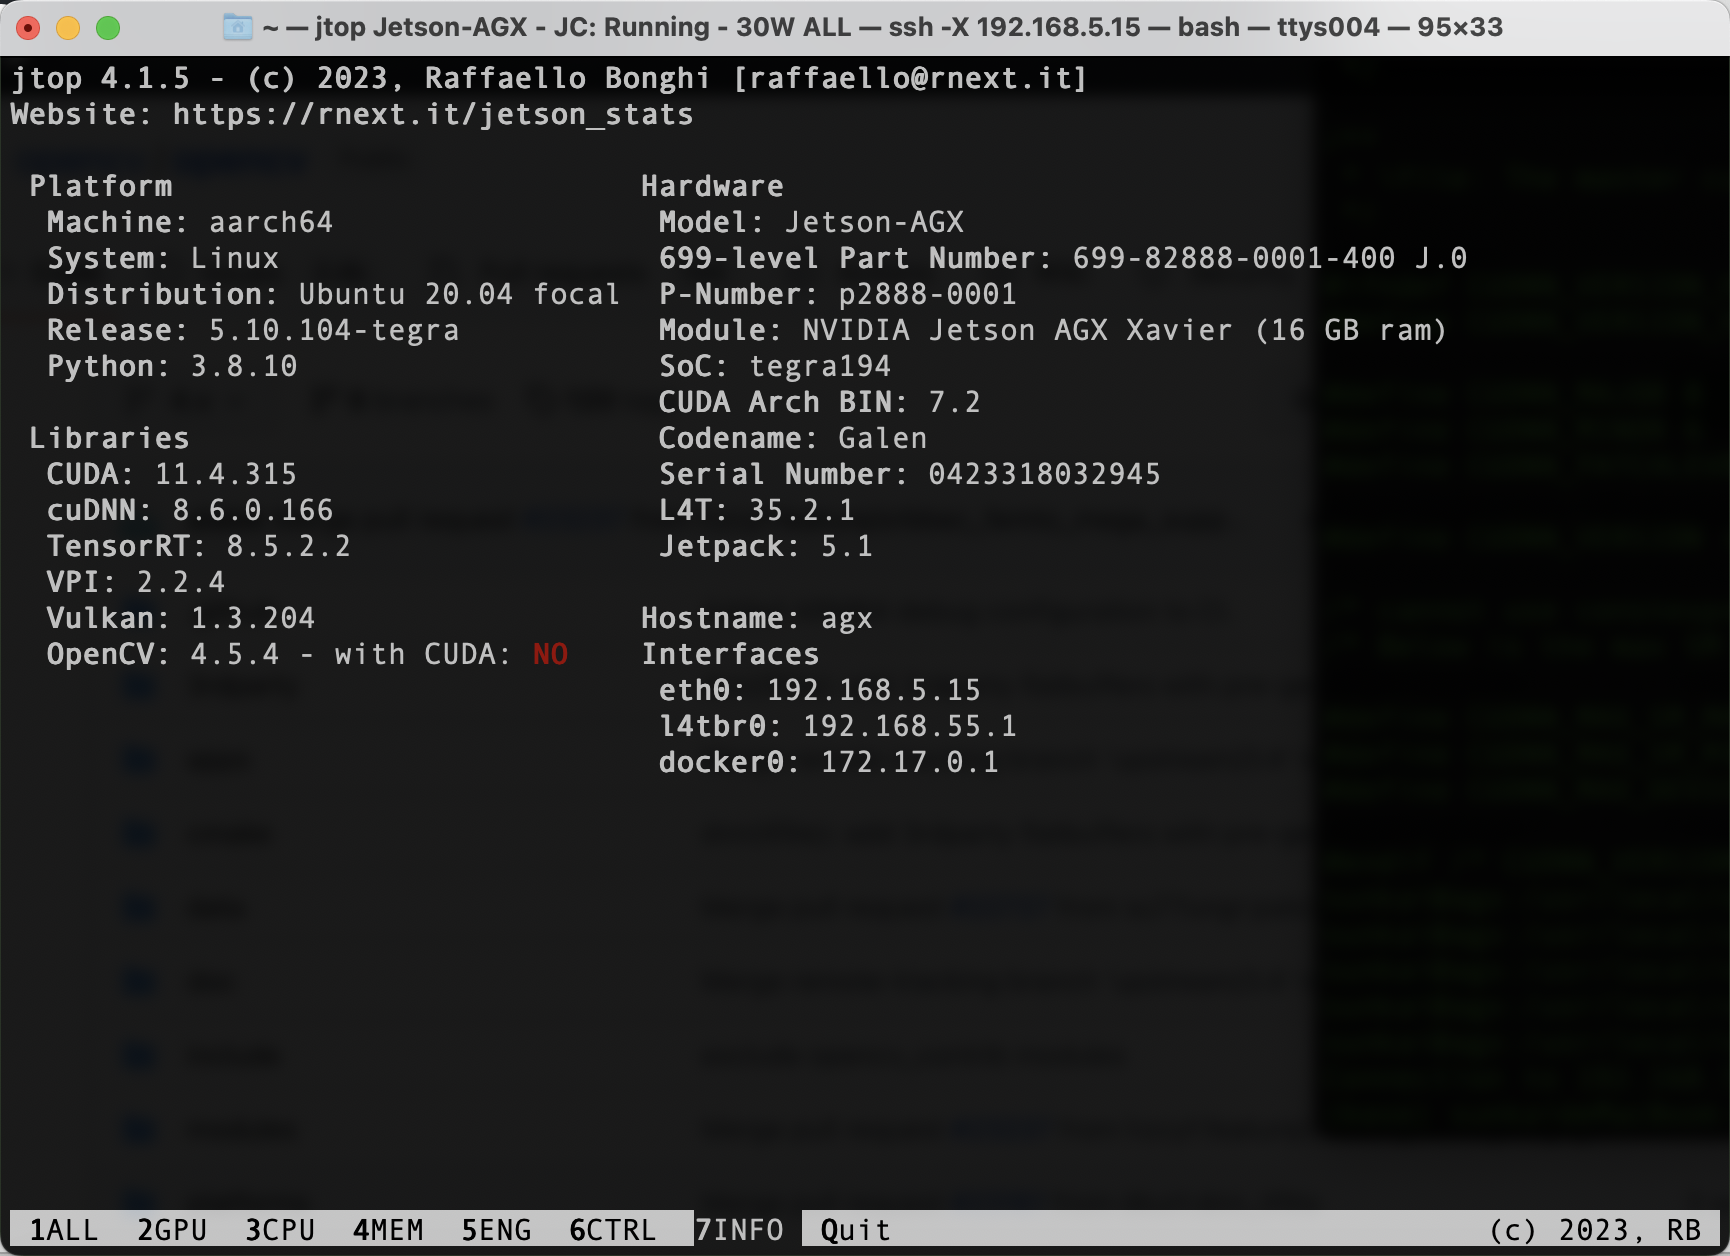1730x1256 pixels.
Task: Click the cuDNN: 8.6.0.166 line
Action: (x=190, y=510)
